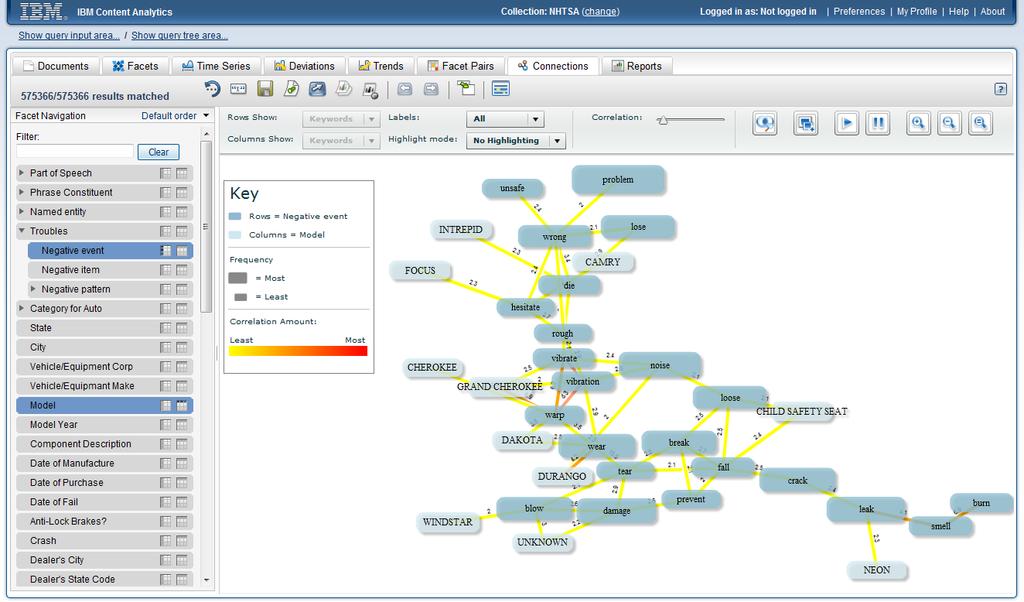
Task: Click the undo/reset query icon in toolbar
Action: (x=212, y=89)
